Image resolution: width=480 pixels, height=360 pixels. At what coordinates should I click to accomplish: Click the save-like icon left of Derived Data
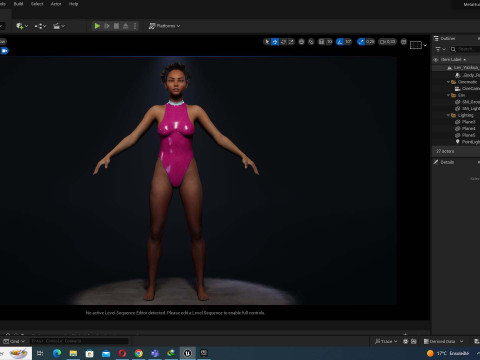click(x=414, y=341)
